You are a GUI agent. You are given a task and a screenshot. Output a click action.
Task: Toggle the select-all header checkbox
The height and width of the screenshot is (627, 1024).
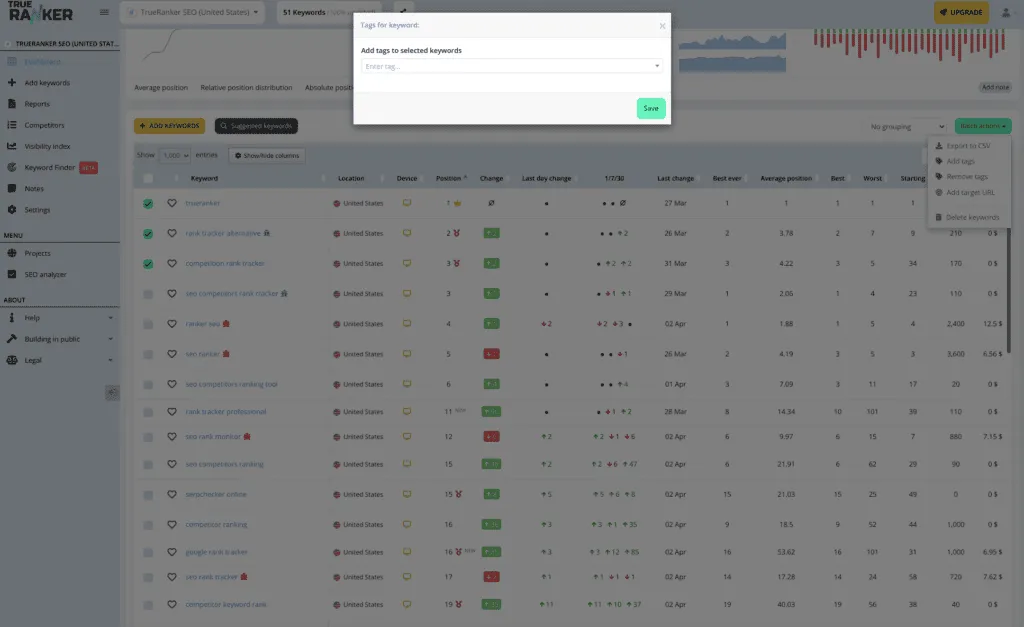pyautogui.click(x=148, y=178)
